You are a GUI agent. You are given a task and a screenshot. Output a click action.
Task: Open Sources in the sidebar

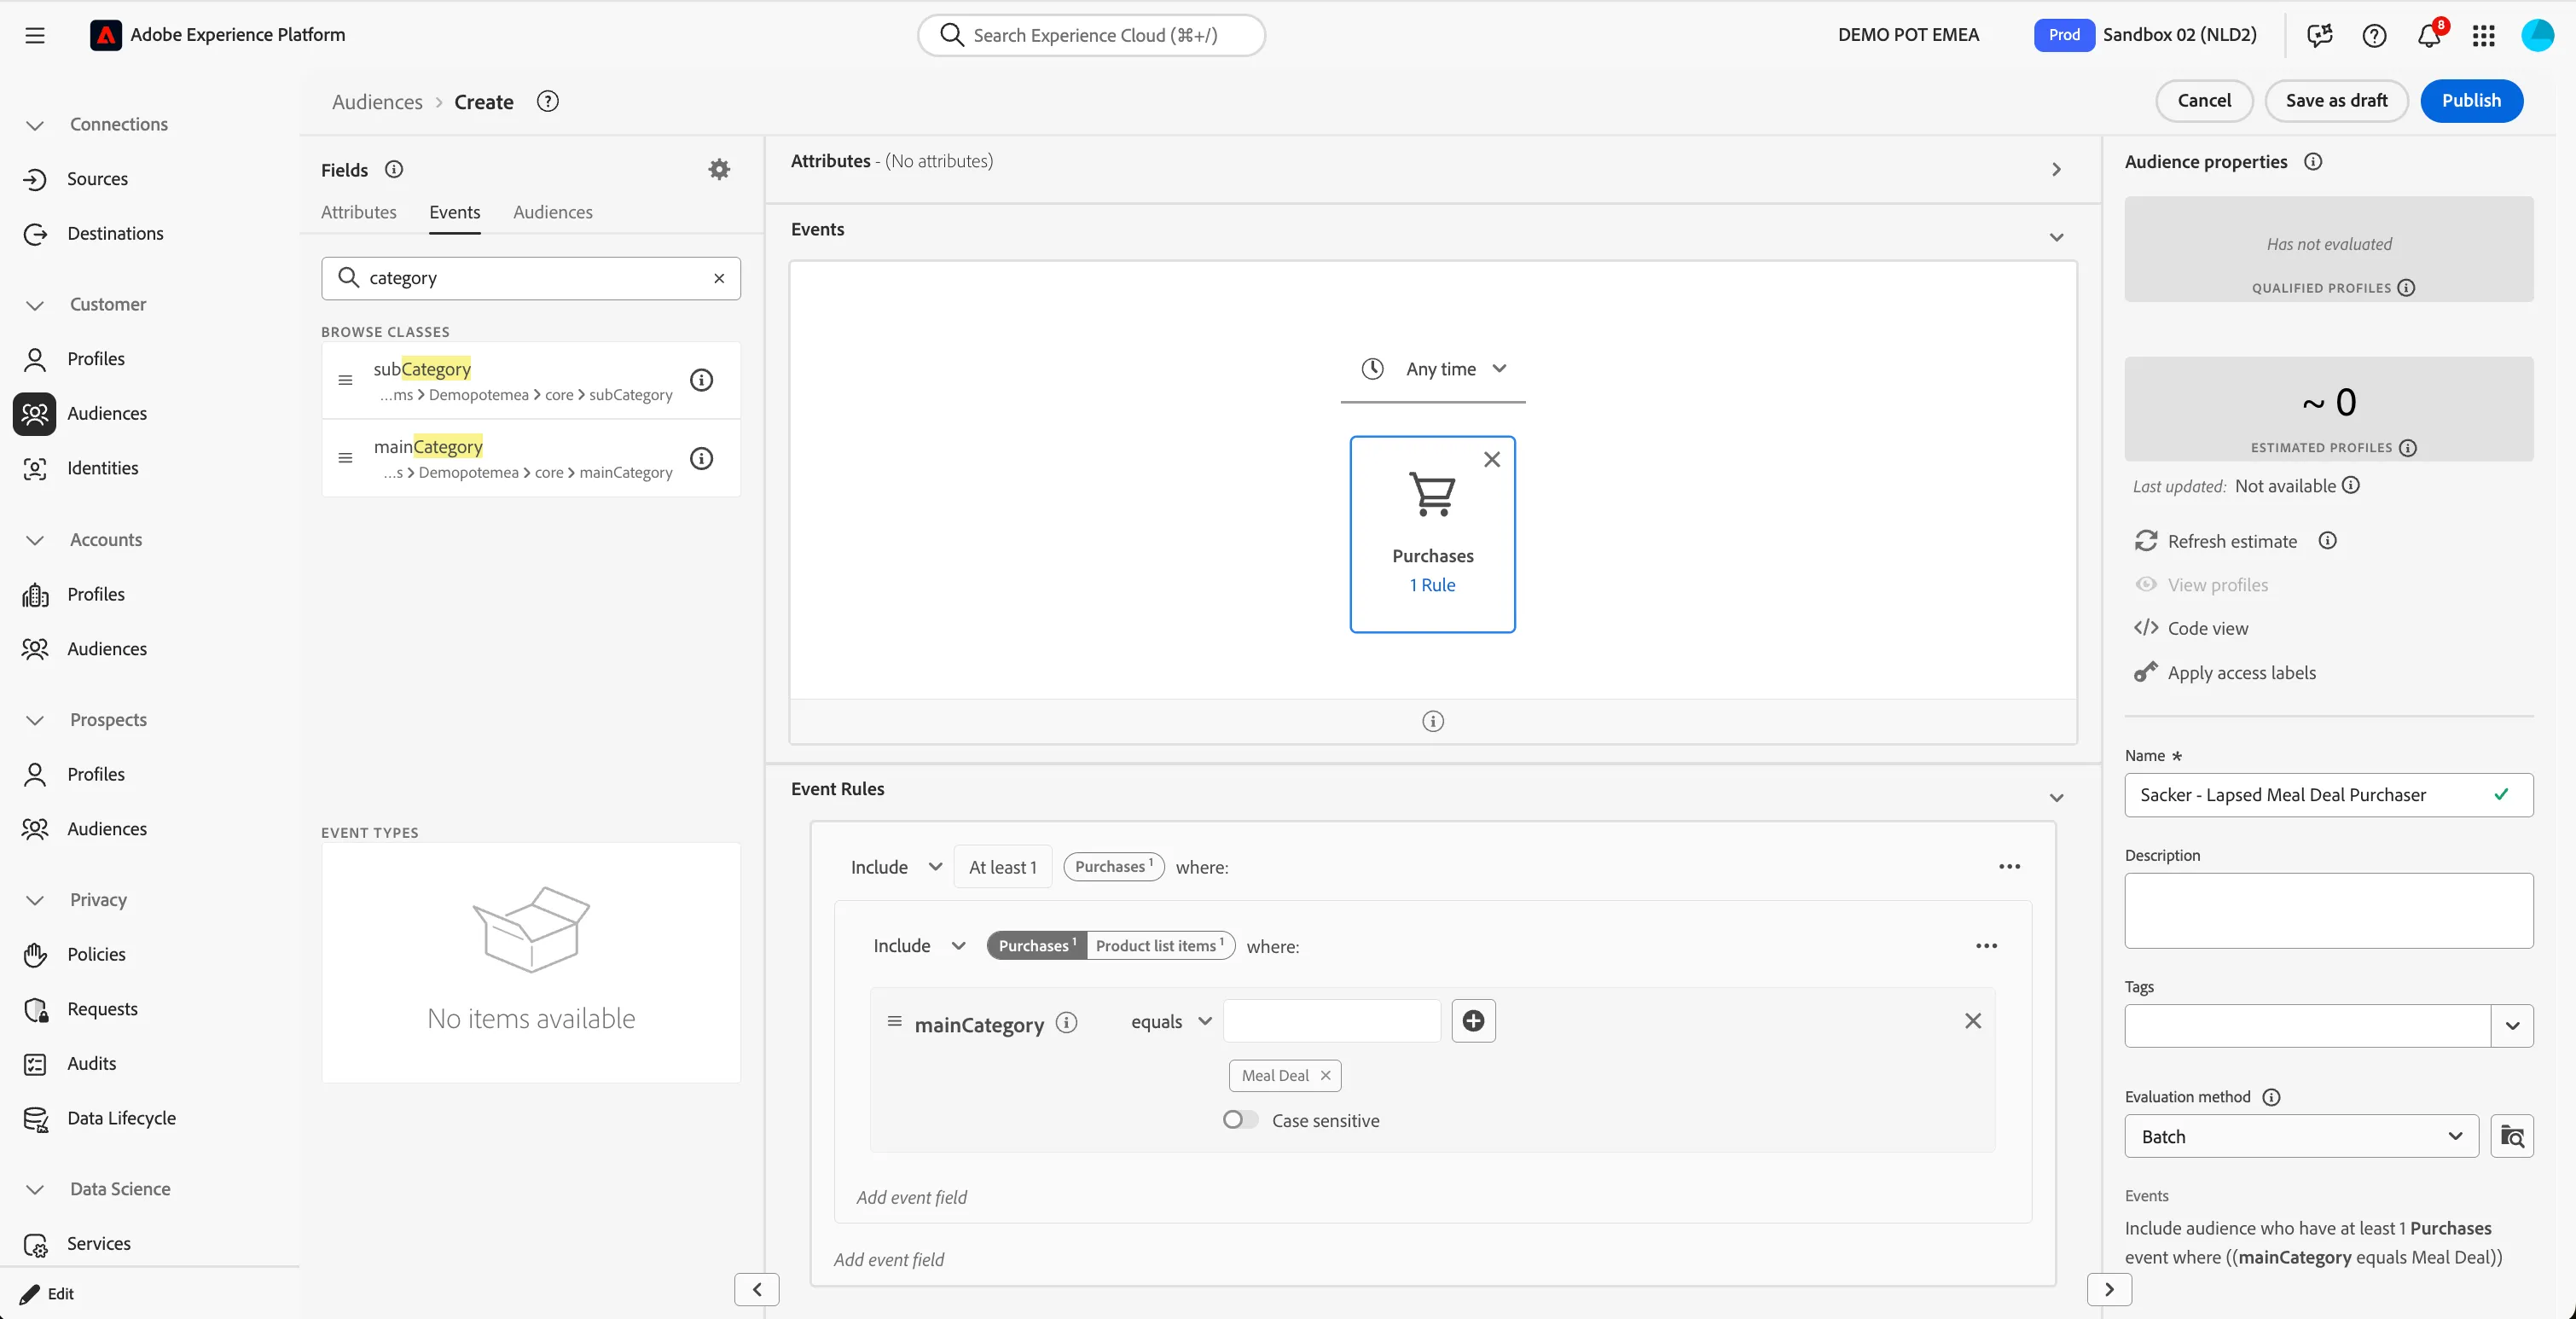click(x=97, y=179)
